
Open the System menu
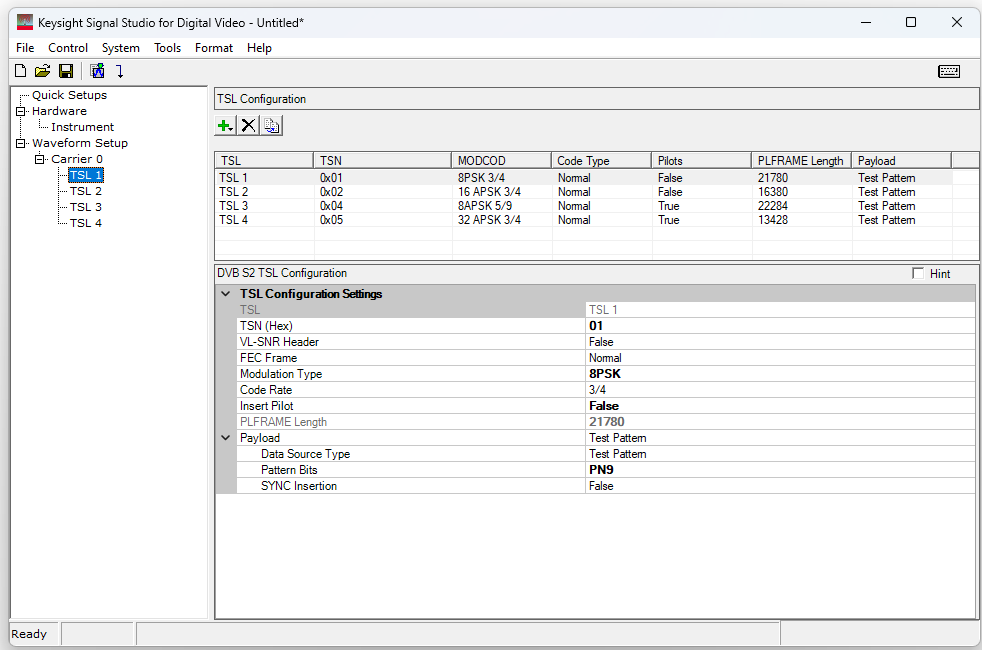point(121,48)
